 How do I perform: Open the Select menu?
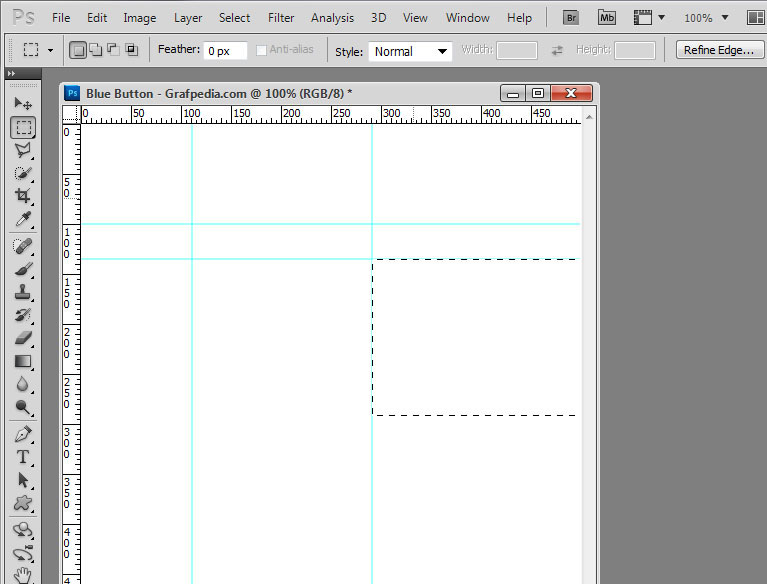pyautogui.click(x=234, y=18)
